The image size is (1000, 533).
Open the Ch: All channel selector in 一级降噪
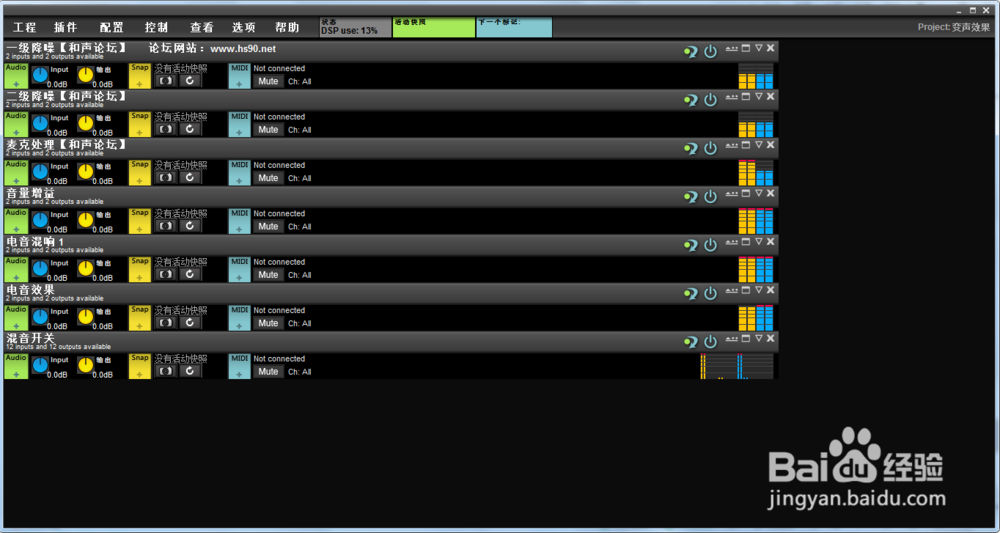[300, 82]
